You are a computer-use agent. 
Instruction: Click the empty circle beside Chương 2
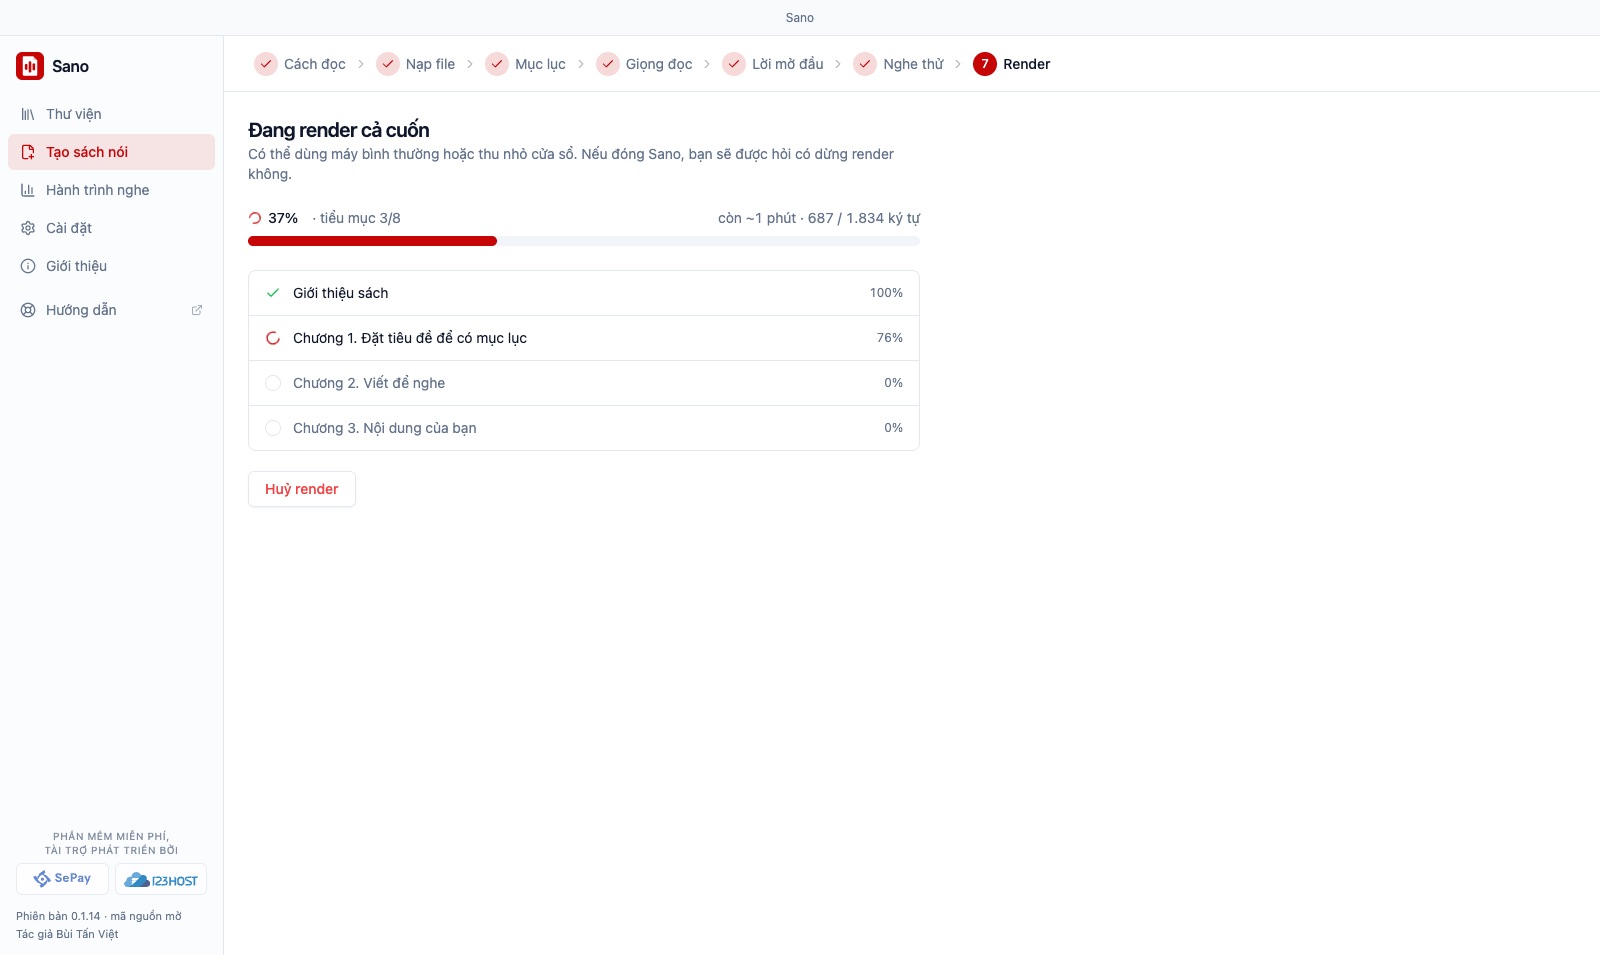pyautogui.click(x=273, y=383)
